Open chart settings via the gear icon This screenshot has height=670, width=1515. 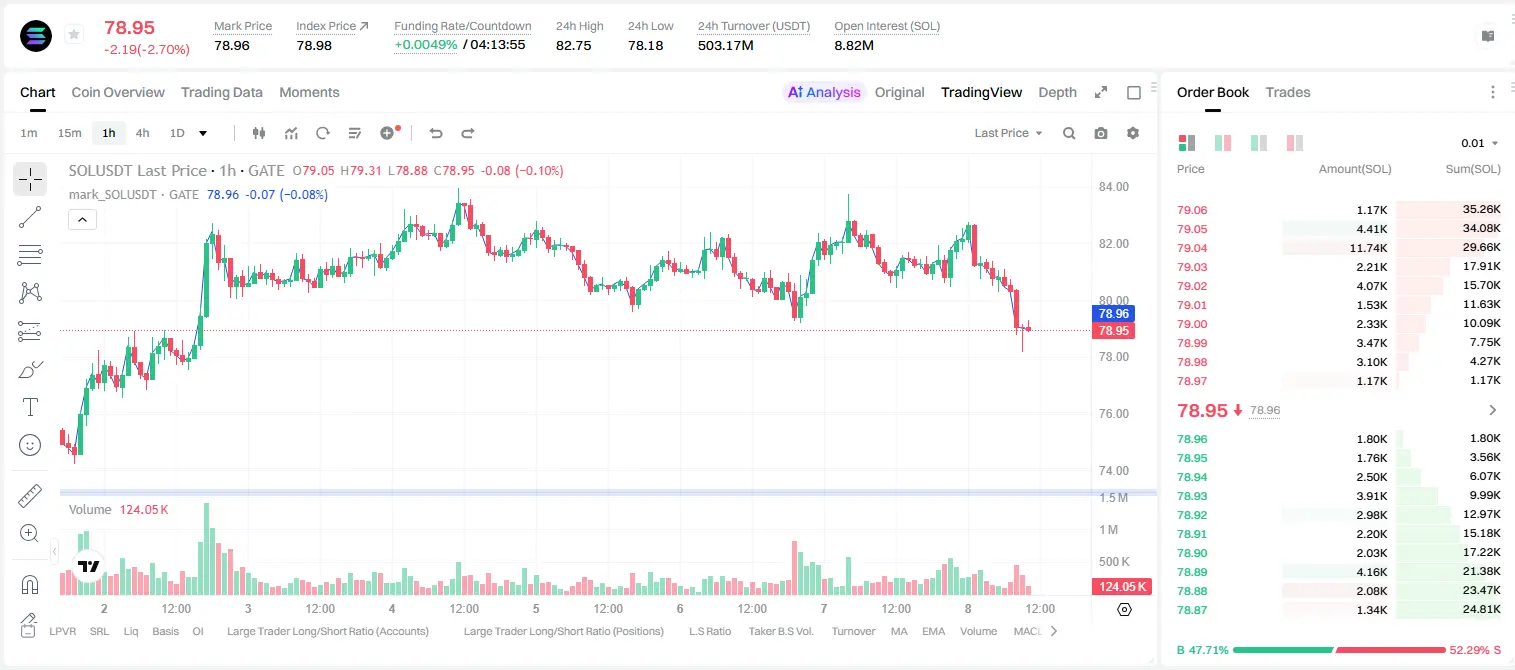point(1133,133)
